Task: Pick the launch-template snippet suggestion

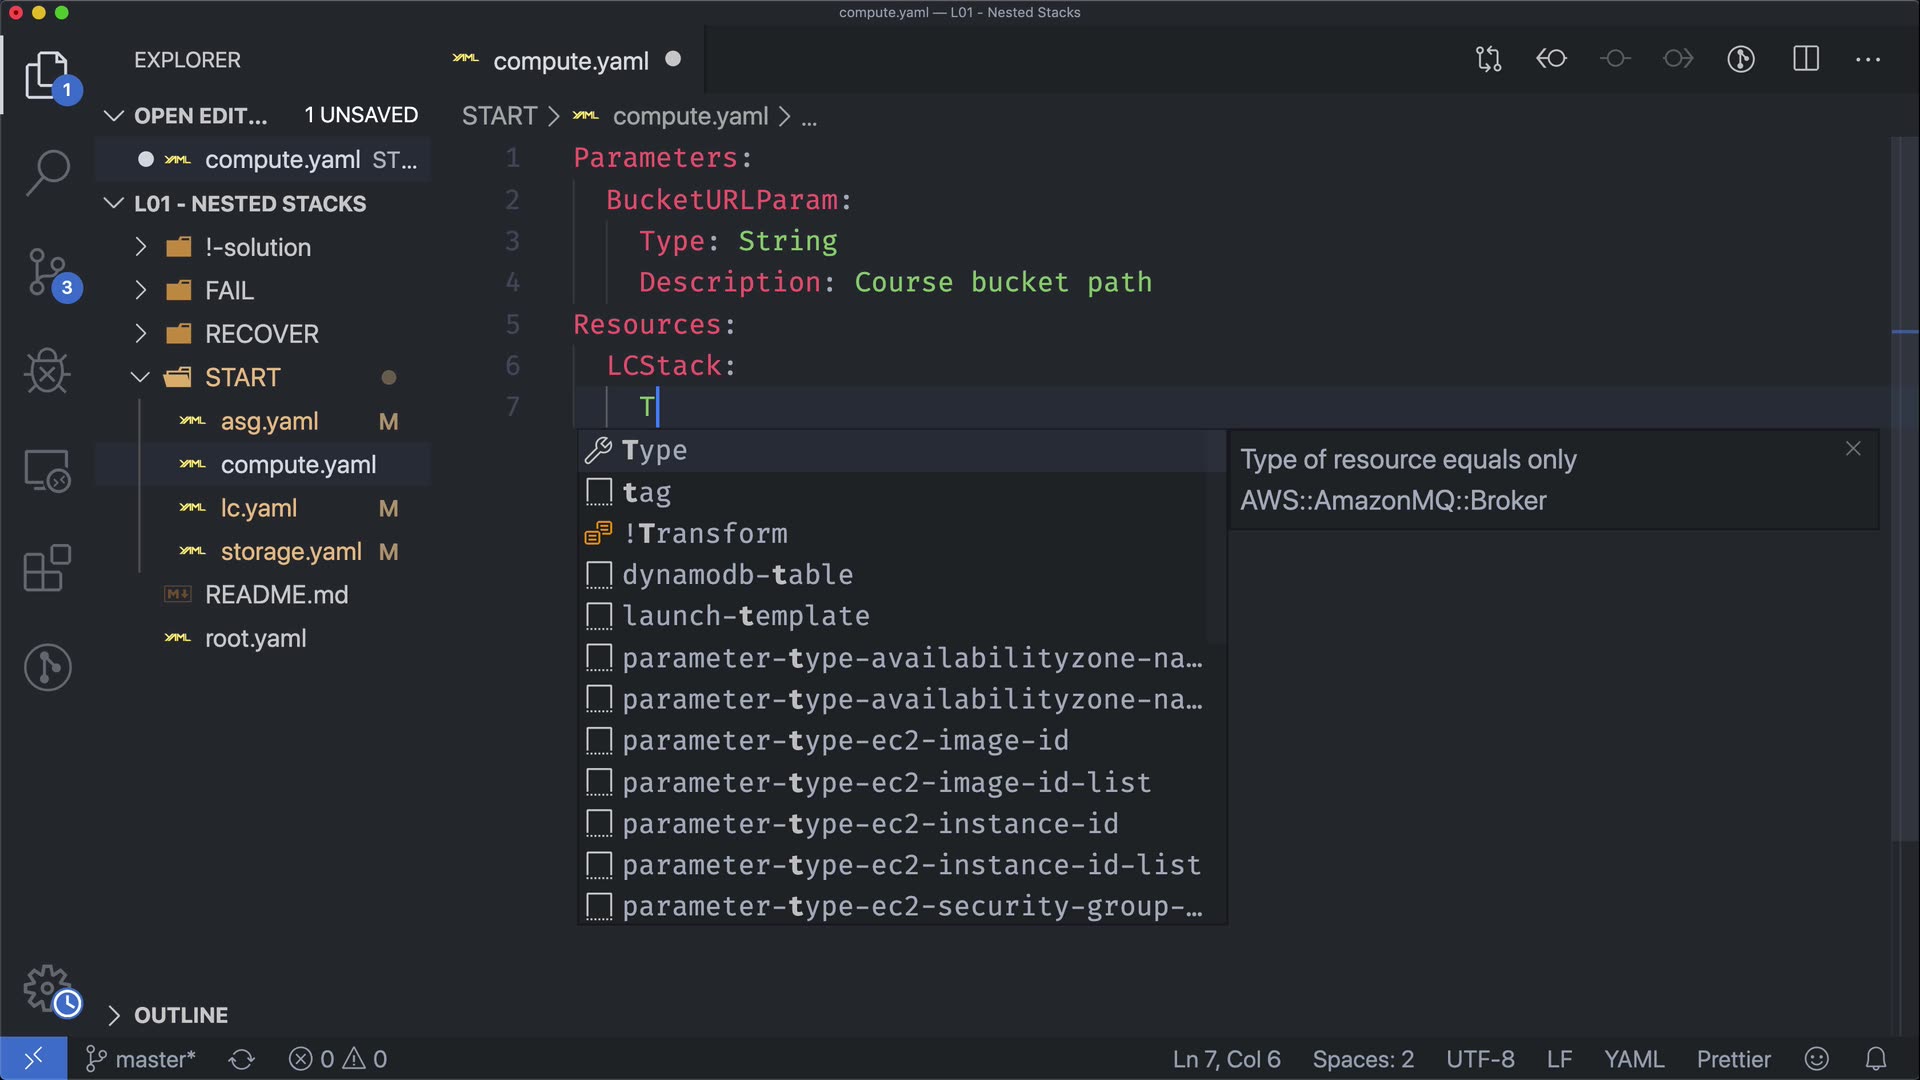Action: [745, 616]
